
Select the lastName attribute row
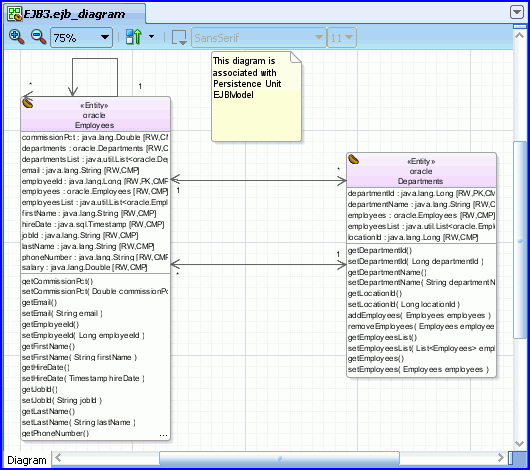pyautogui.click(x=88, y=246)
